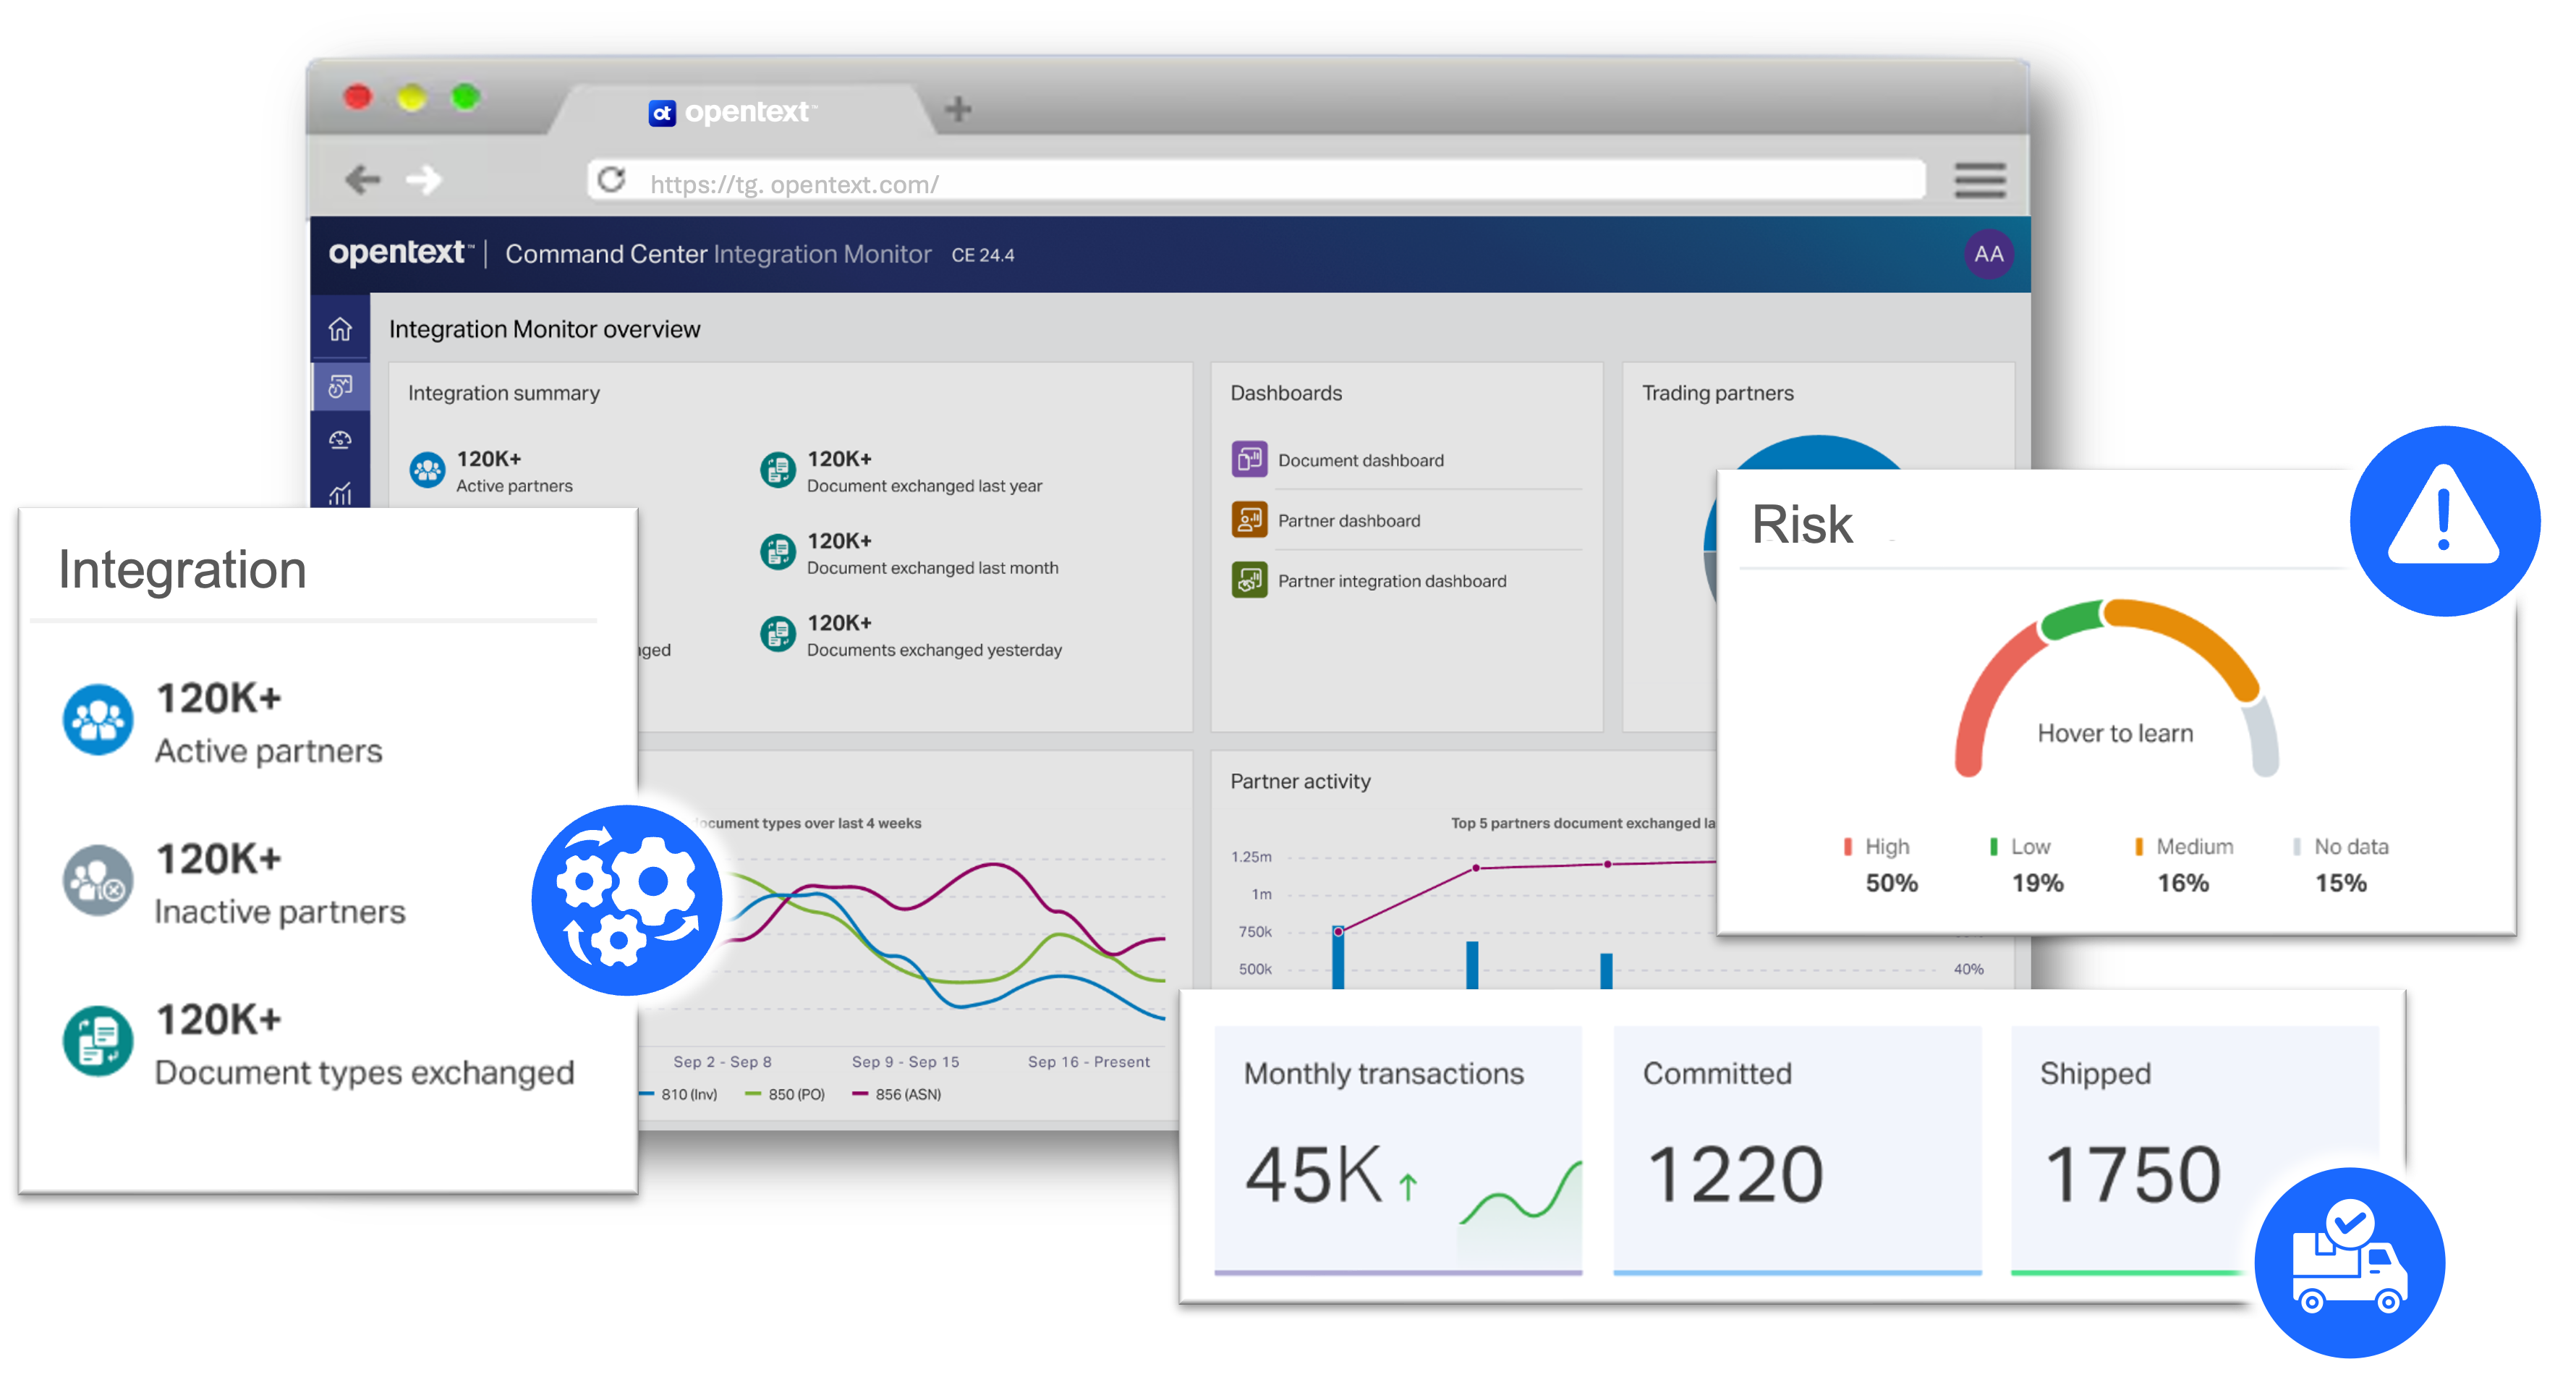Open the chart analytics sidebar icon
This screenshot has width=2576, height=1393.
coord(340,493)
